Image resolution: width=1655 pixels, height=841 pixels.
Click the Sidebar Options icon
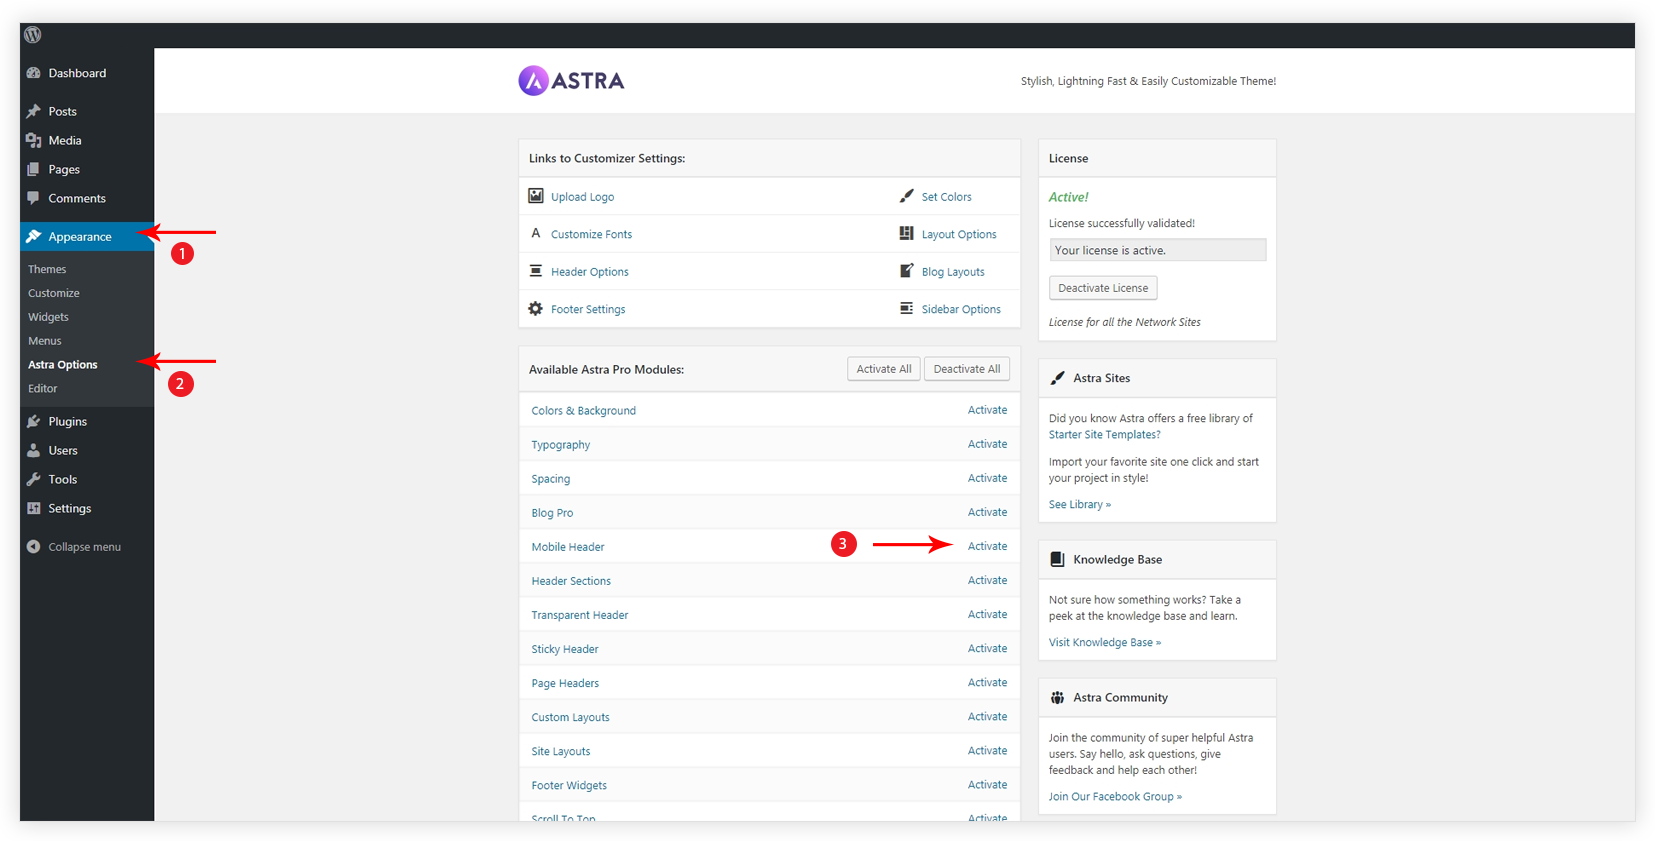907,308
